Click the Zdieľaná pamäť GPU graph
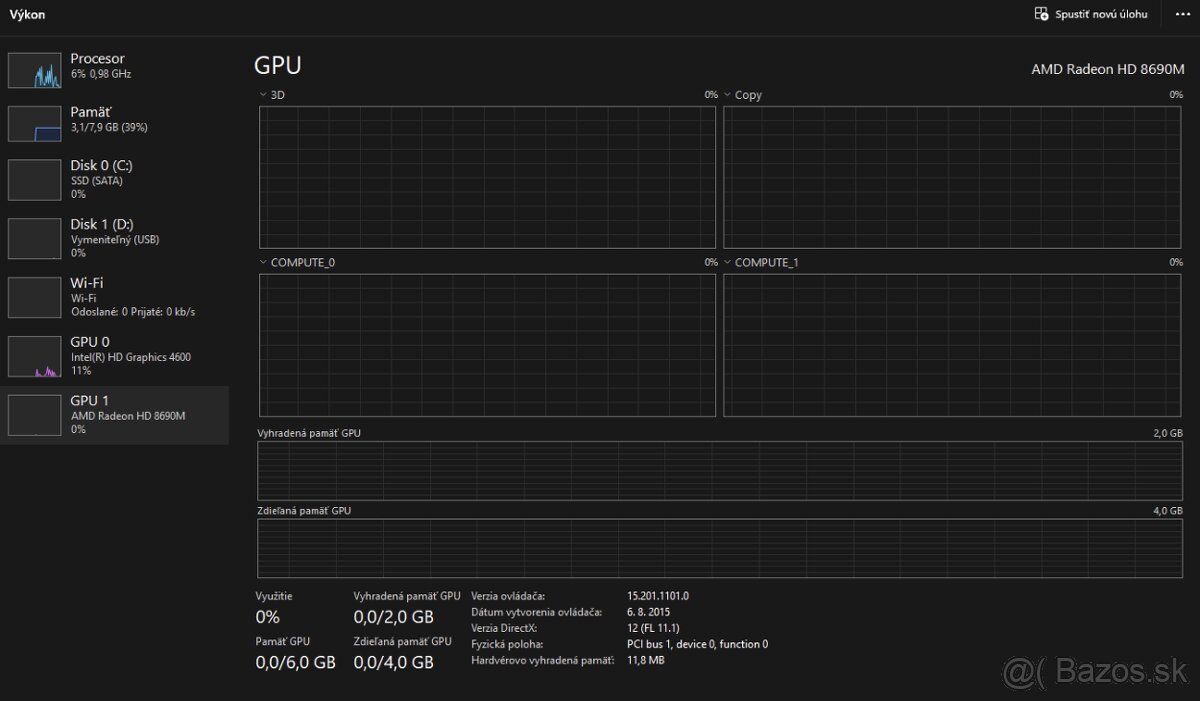This screenshot has height=701, width=1200. (x=720, y=547)
